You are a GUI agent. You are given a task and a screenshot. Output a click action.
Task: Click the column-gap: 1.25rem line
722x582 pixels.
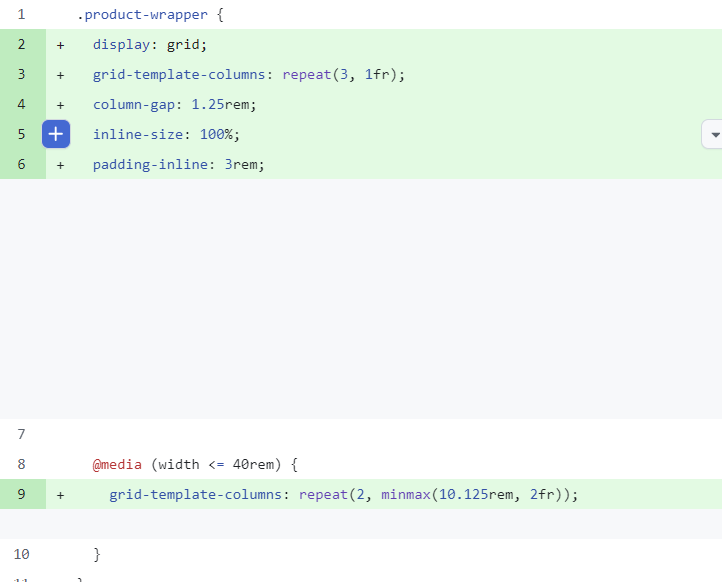pyautogui.click(x=175, y=105)
